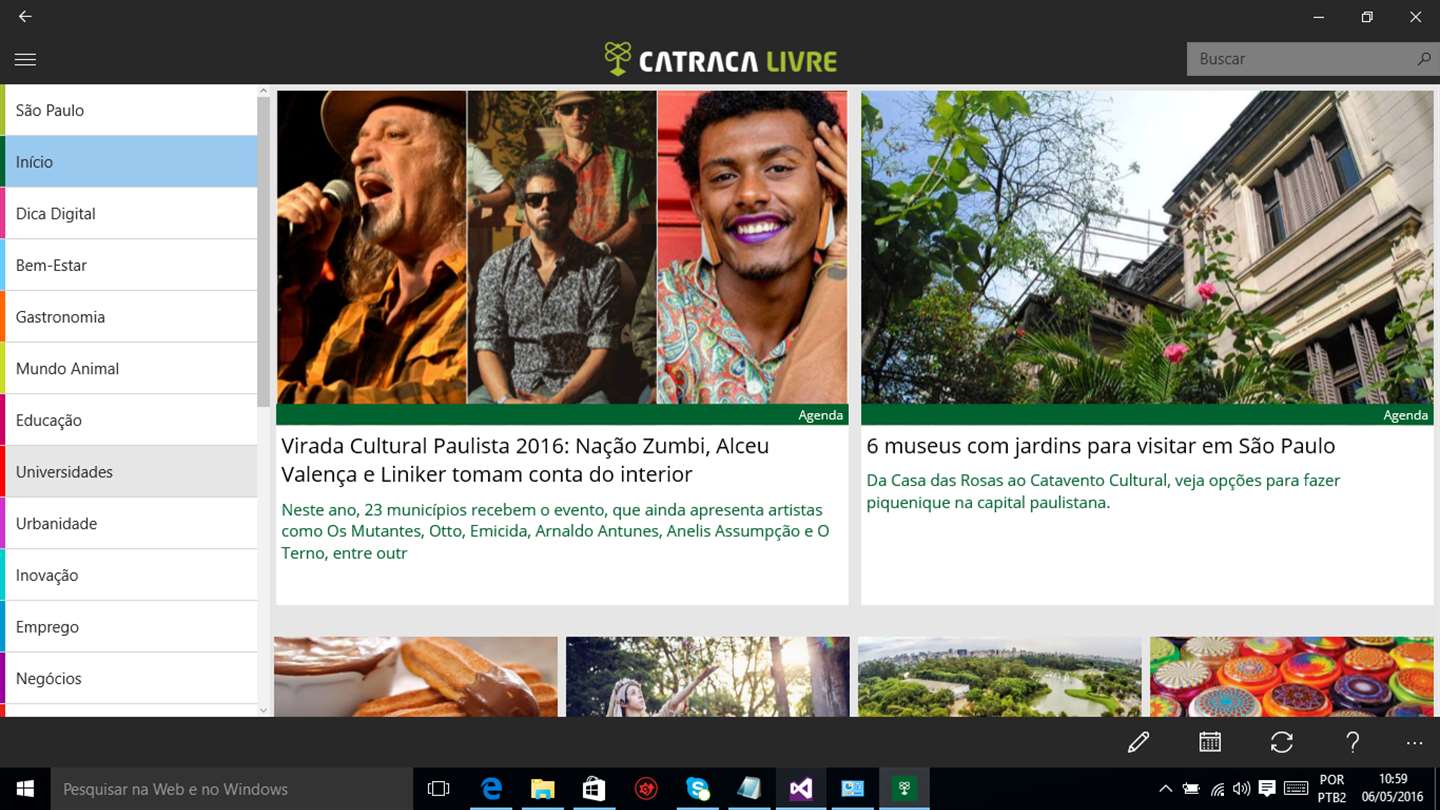Image resolution: width=1440 pixels, height=810 pixels.
Task: Click the museum garden building photo
Action: coord(1147,247)
